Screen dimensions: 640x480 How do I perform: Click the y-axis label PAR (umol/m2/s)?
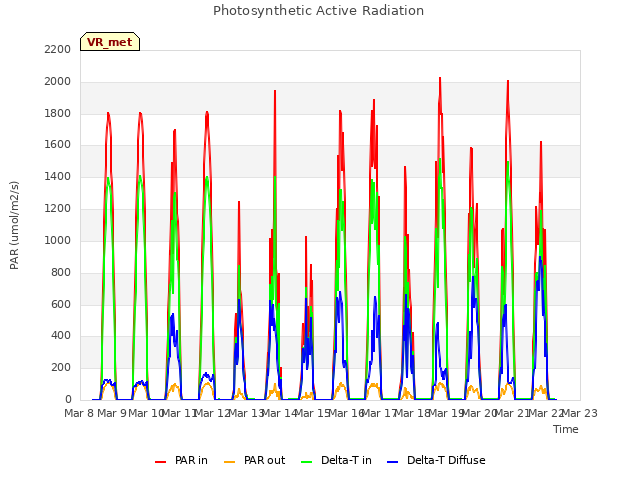click(x=14, y=225)
